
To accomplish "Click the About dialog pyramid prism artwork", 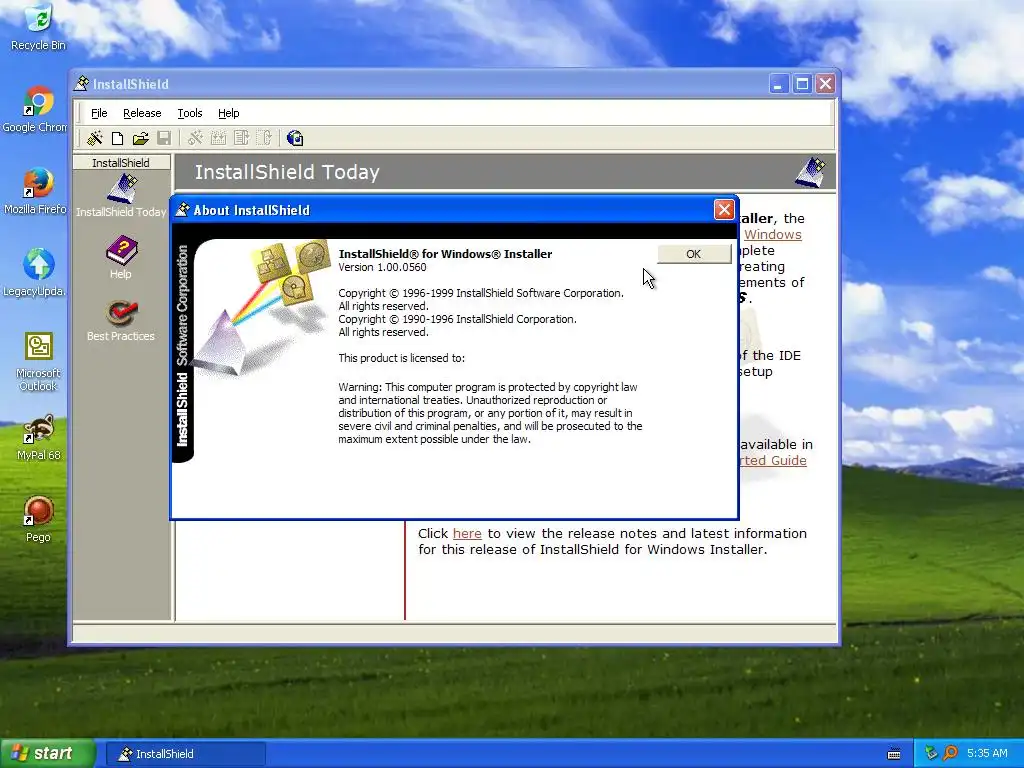I will [262, 308].
